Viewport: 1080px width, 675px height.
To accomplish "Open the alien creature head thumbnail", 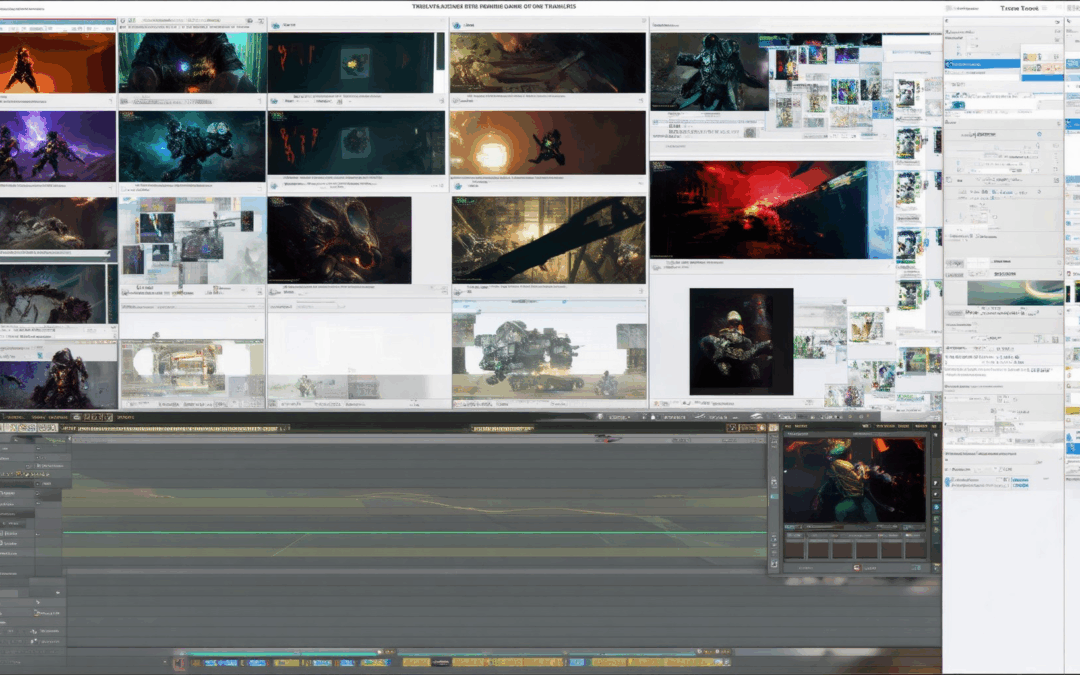I will [340, 240].
